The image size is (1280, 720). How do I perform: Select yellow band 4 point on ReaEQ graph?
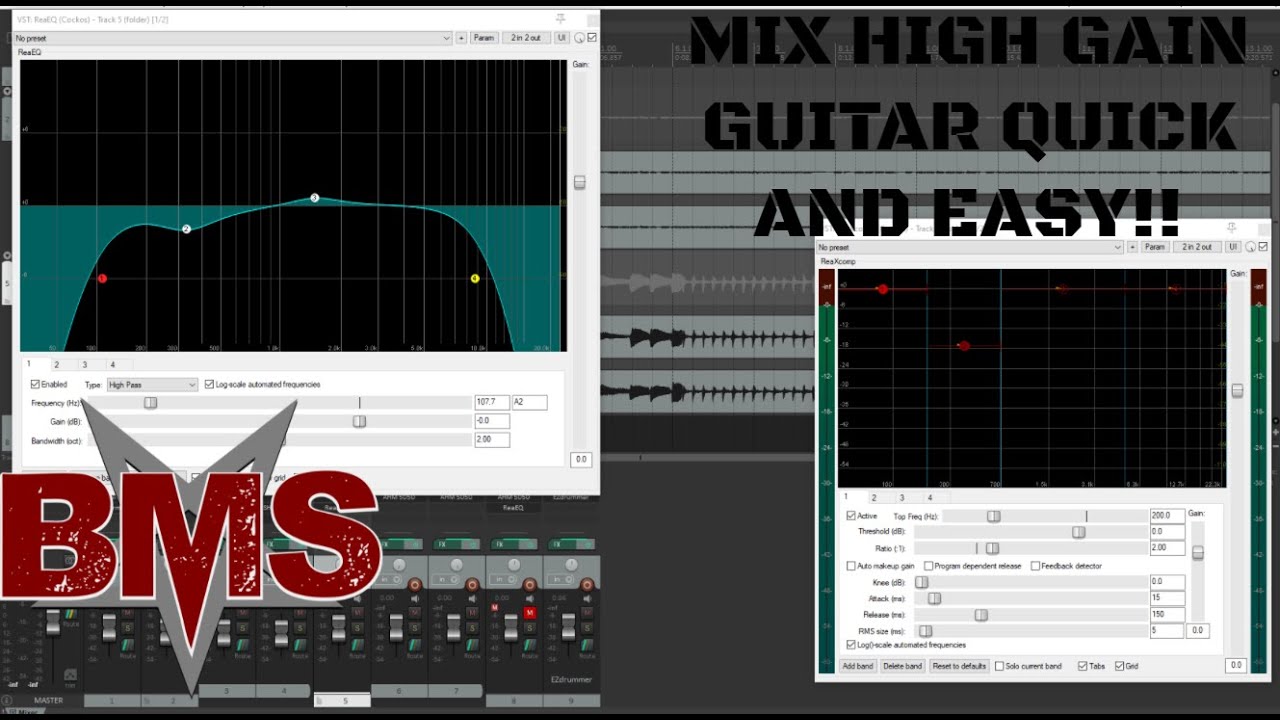(x=475, y=279)
